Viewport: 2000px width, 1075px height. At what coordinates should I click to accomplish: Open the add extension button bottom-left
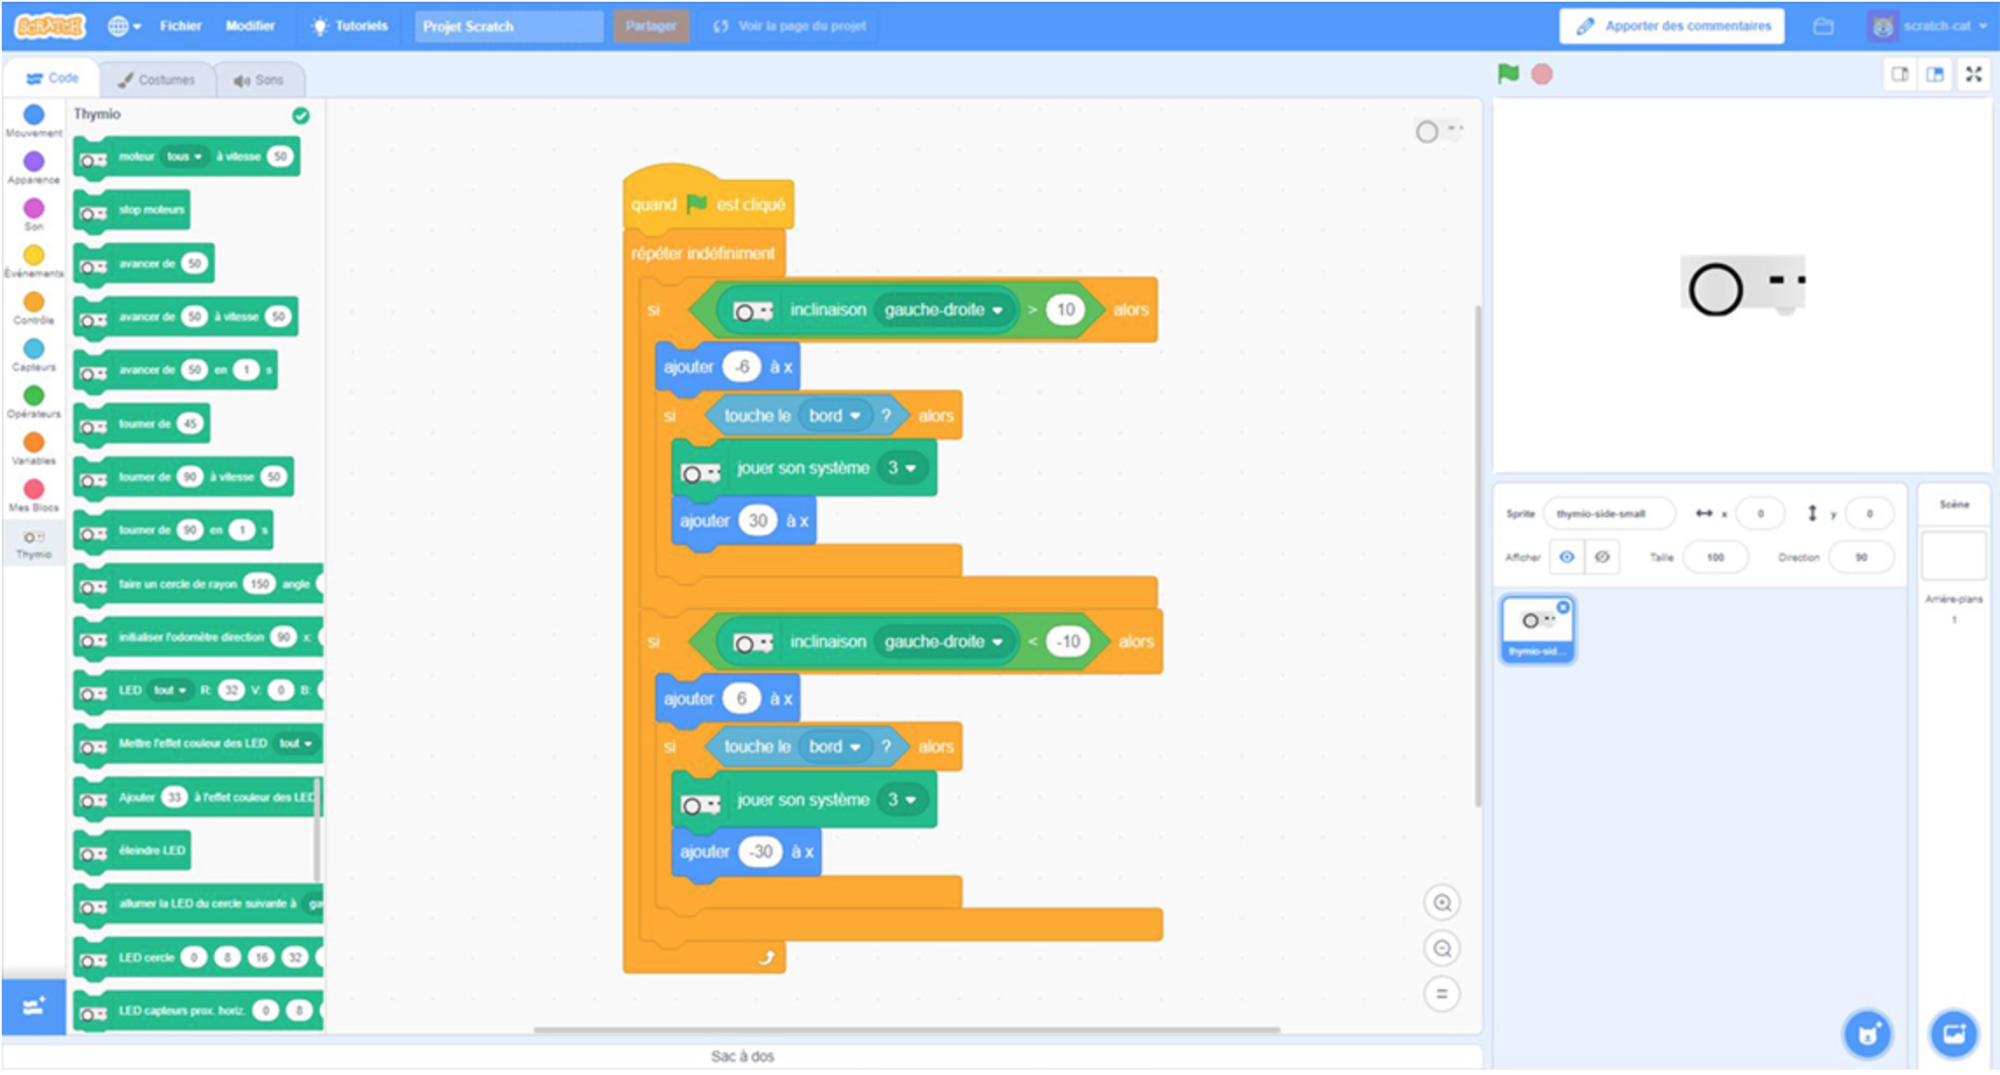[x=33, y=1007]
